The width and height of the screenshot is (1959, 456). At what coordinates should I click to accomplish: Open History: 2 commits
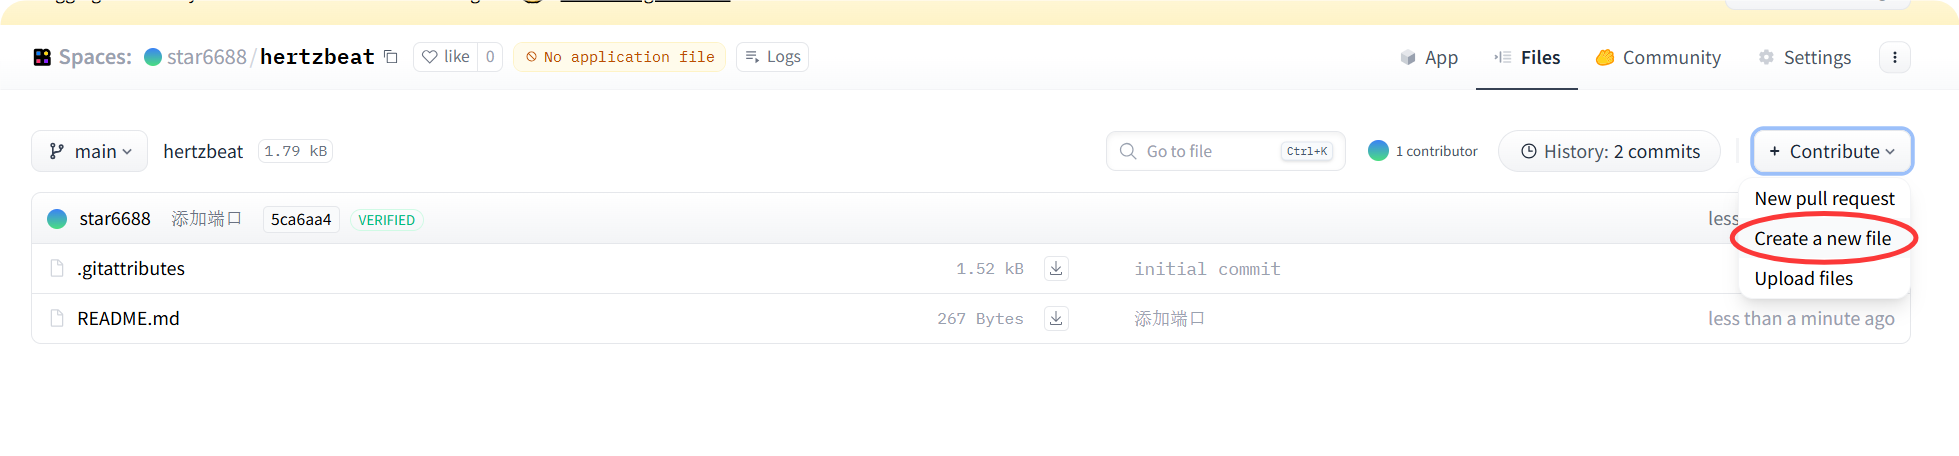click(1610, 151)
